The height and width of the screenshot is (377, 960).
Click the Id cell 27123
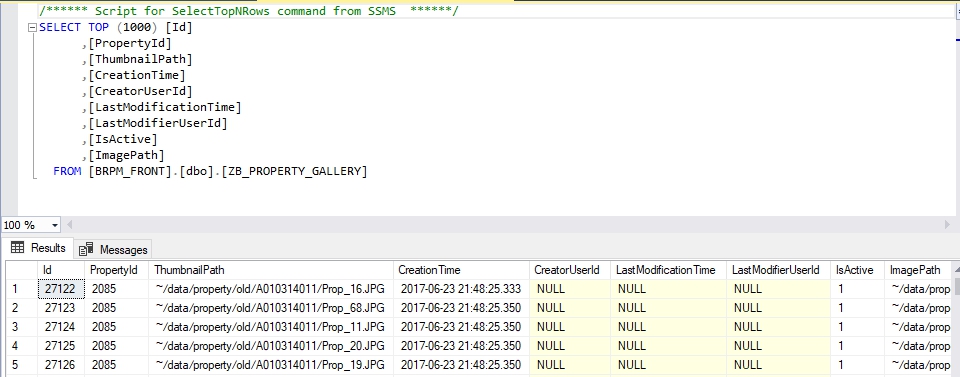tap(61, 307)
